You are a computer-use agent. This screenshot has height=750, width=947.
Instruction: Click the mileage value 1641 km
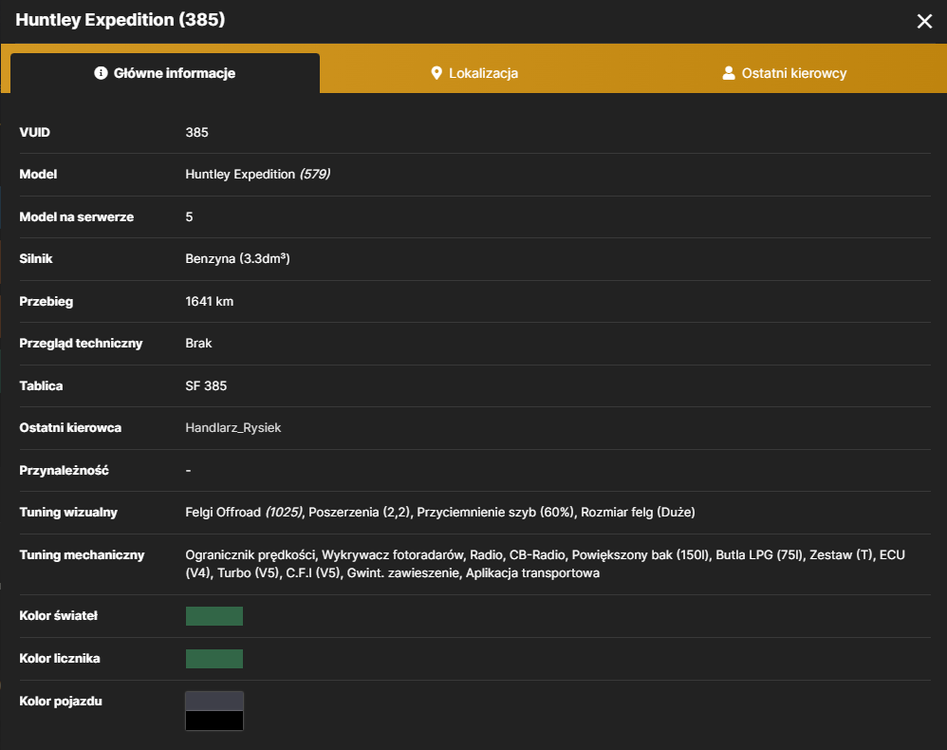[x=209, y=301]
